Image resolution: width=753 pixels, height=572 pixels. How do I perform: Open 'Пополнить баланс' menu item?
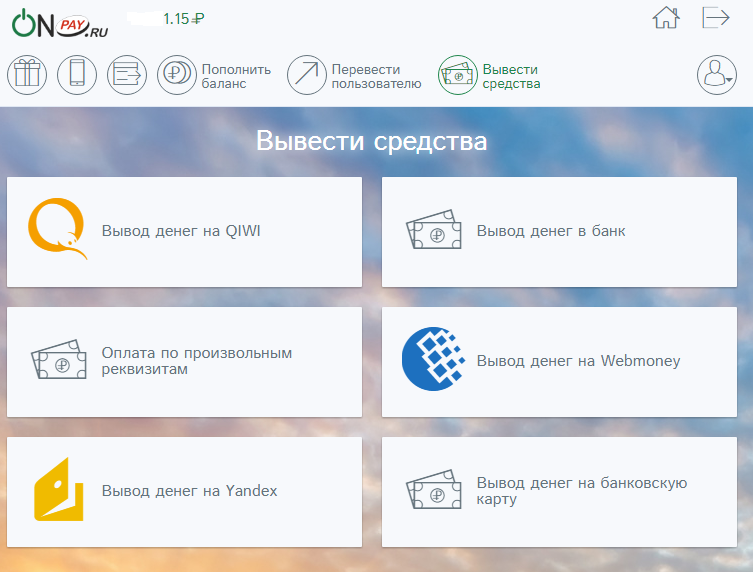pyautogui.click(x=236, y=76)
